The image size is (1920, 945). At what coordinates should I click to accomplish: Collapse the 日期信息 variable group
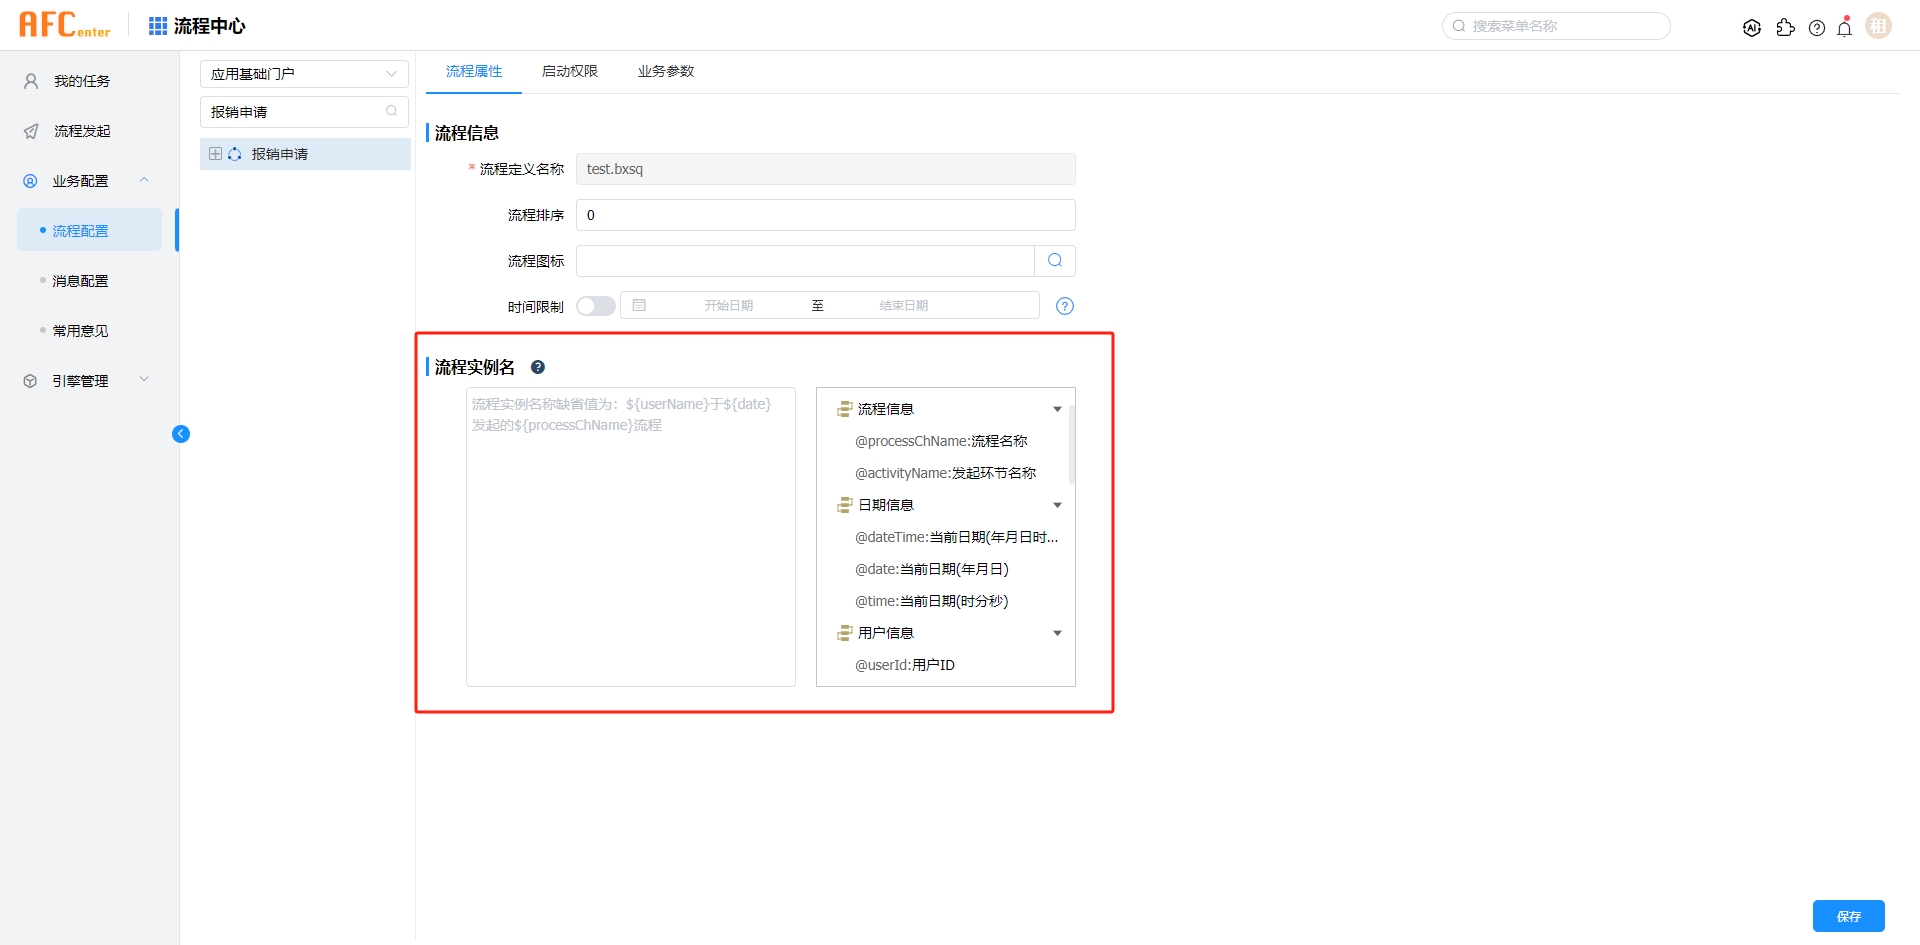[x=1057, y=505]
